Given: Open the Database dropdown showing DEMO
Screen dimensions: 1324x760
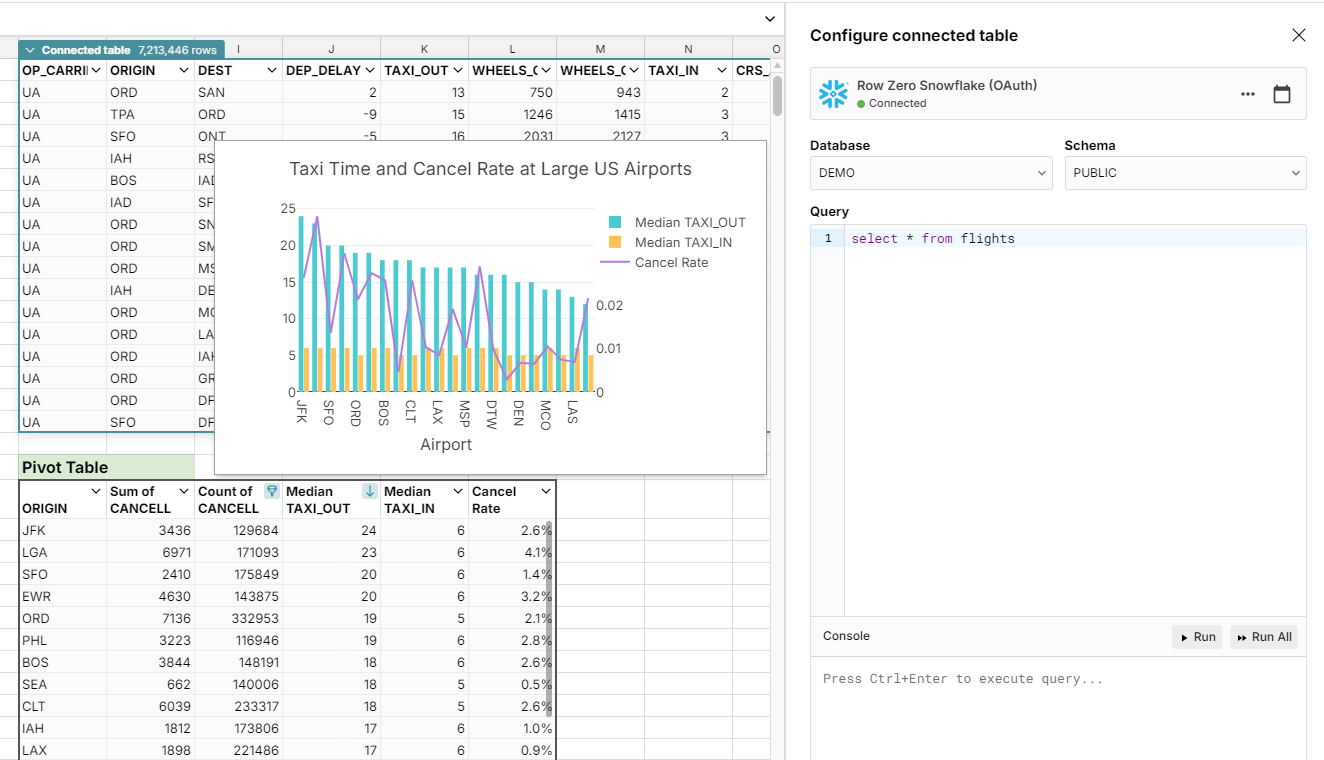Looking at the screenshot, I should click(930, 173).
